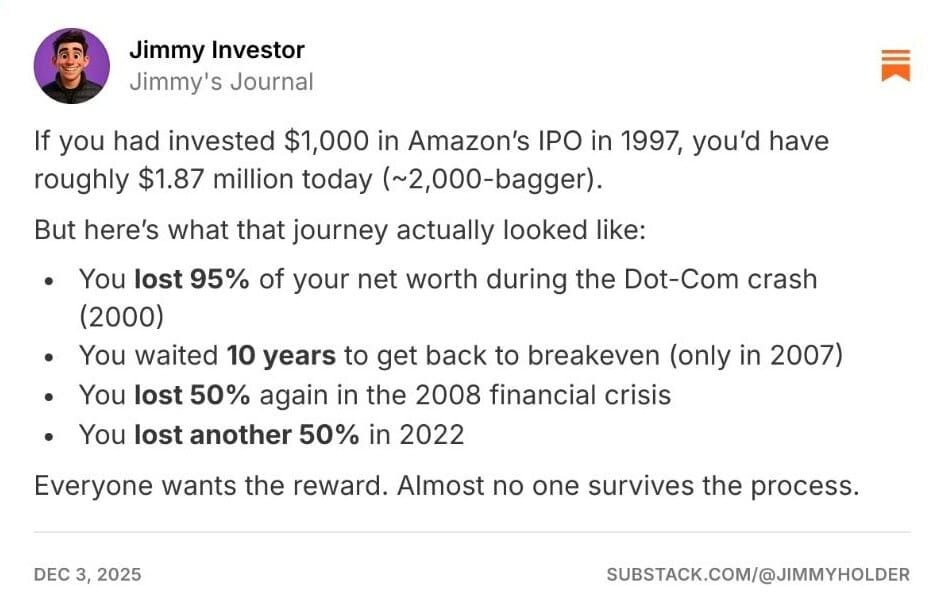Screen dimensions: 930x600
Task: Select the Amazon's IPO opening paragraph
Action: pos(431,160)
